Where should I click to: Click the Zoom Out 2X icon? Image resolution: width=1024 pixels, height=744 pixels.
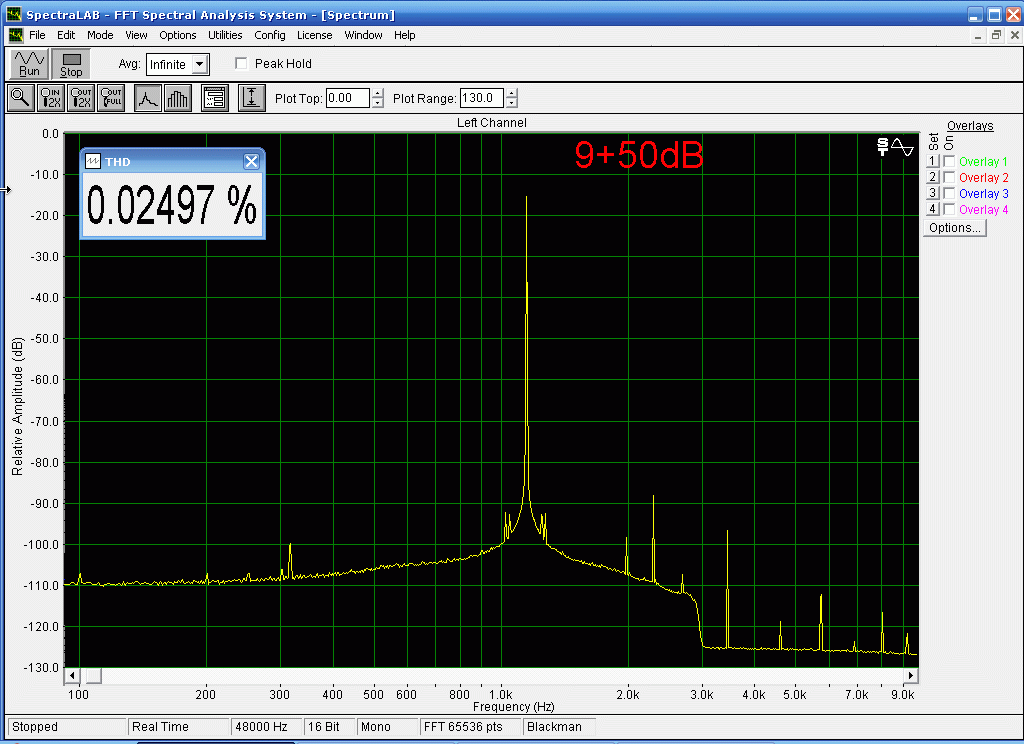[81, 98]
